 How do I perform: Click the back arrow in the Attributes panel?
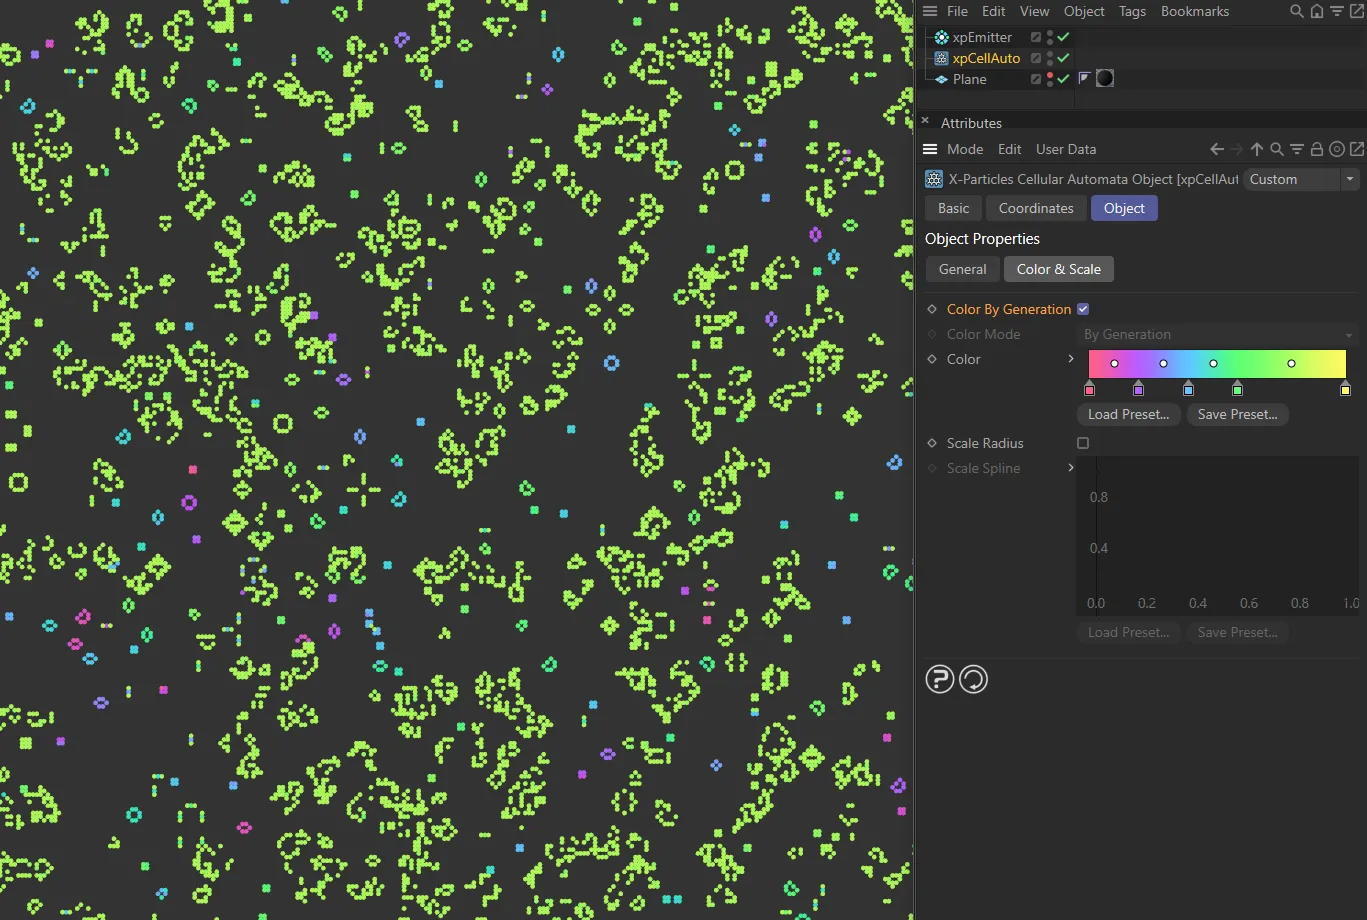coord(1216,148)
